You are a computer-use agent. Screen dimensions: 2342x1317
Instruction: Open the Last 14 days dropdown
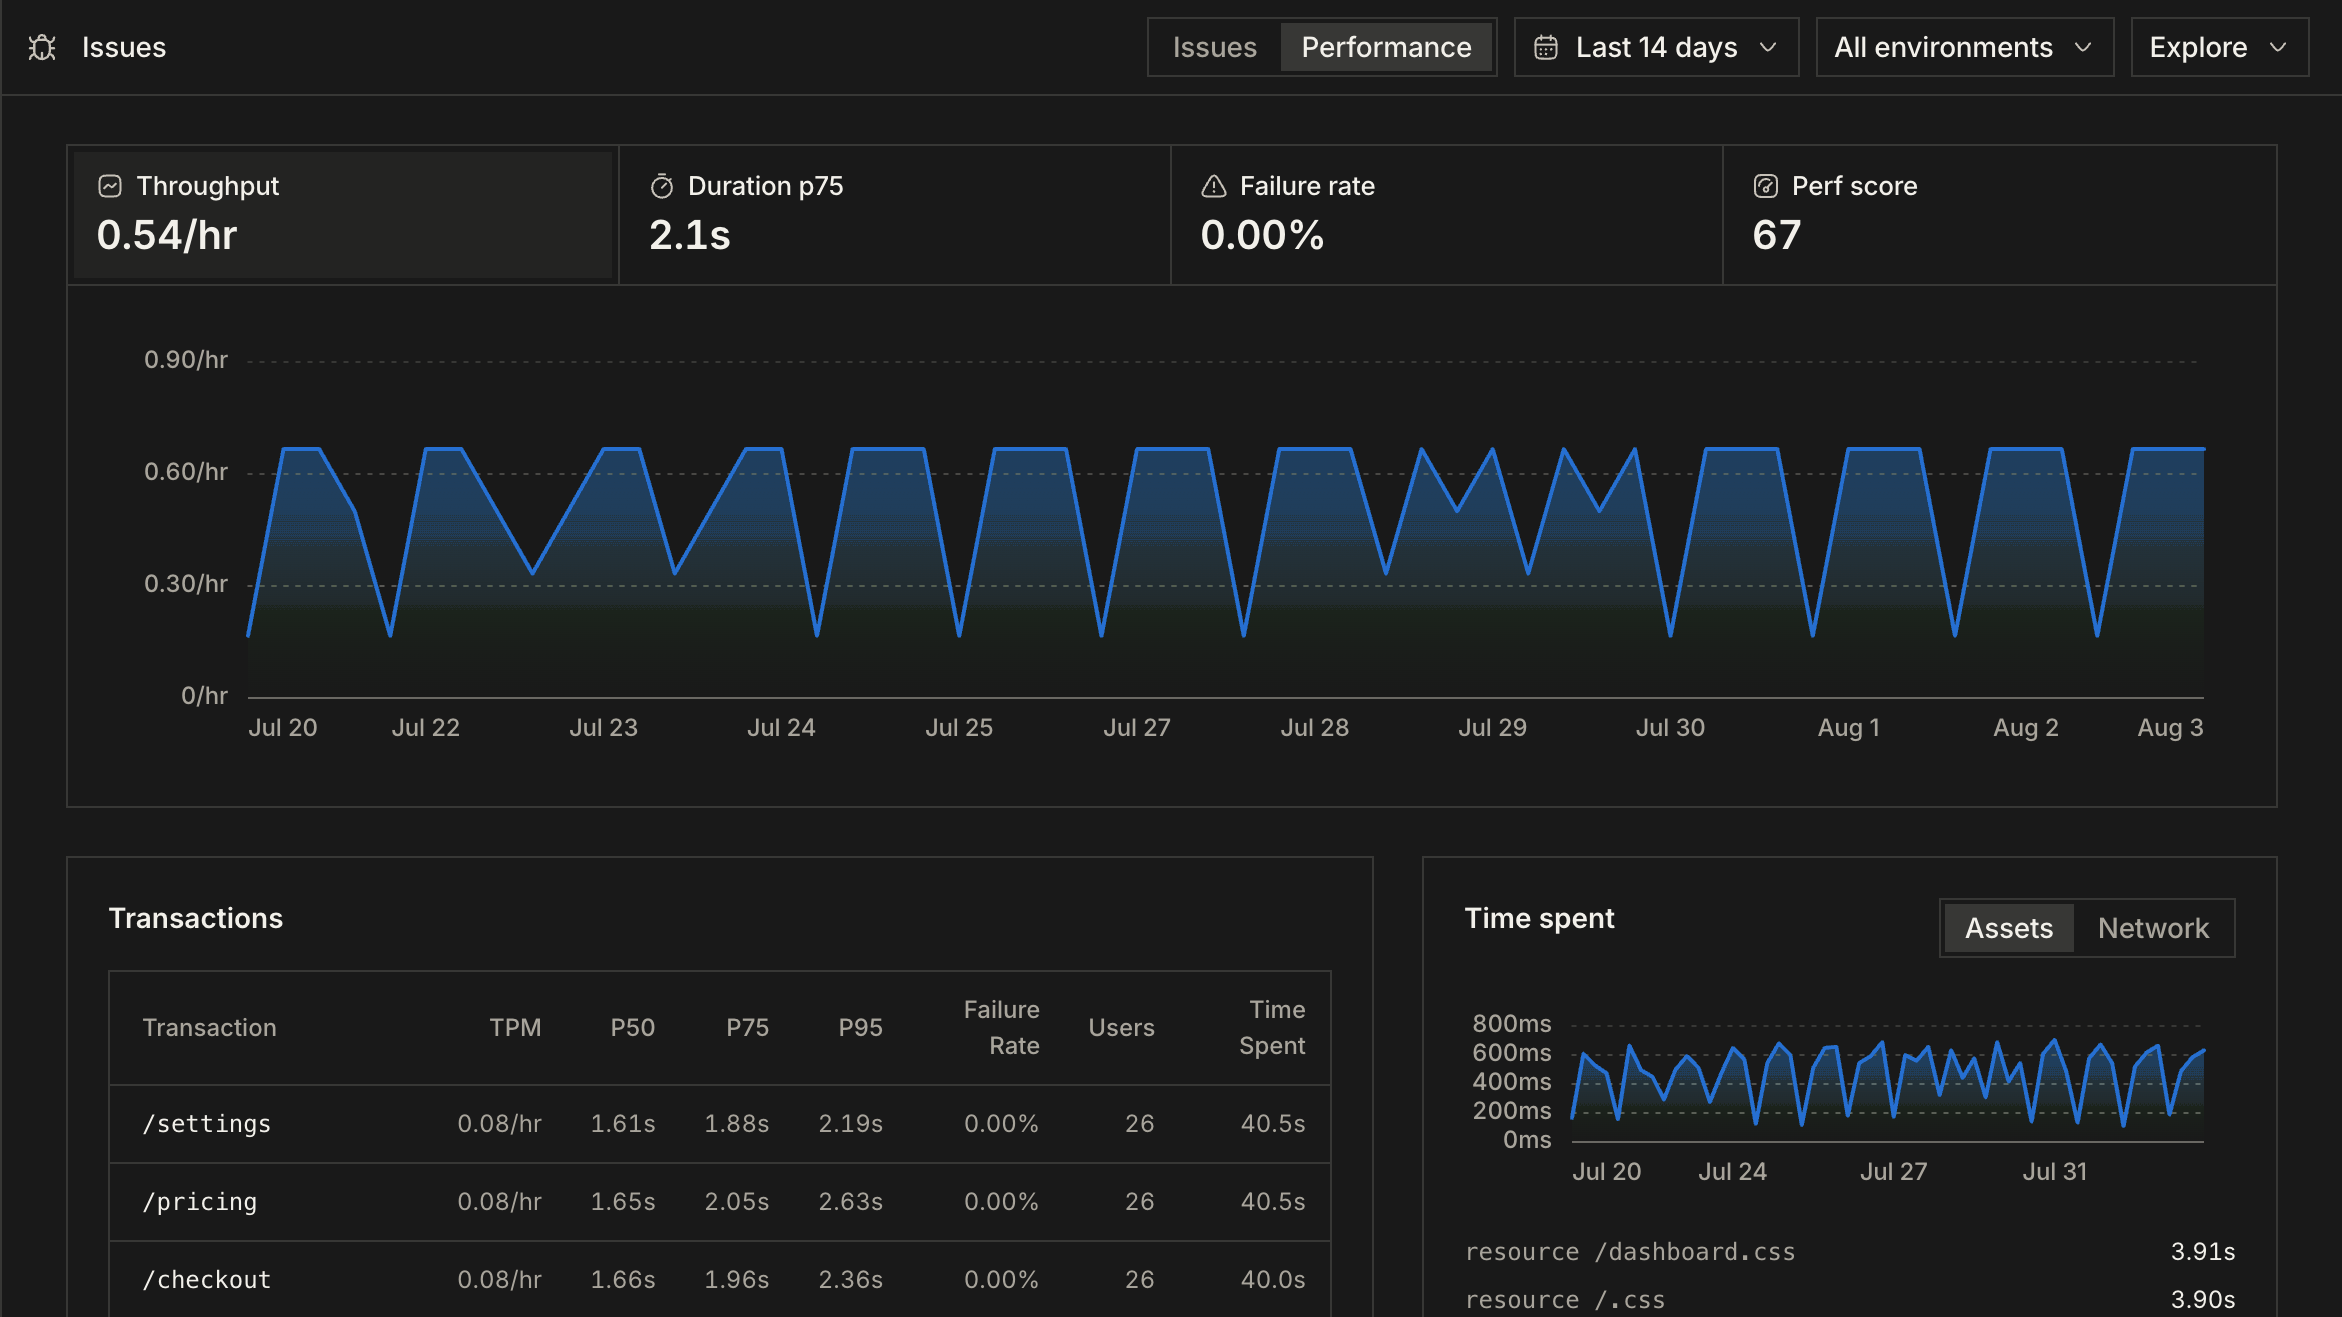pyautogui.click(x=1656, y=47)
